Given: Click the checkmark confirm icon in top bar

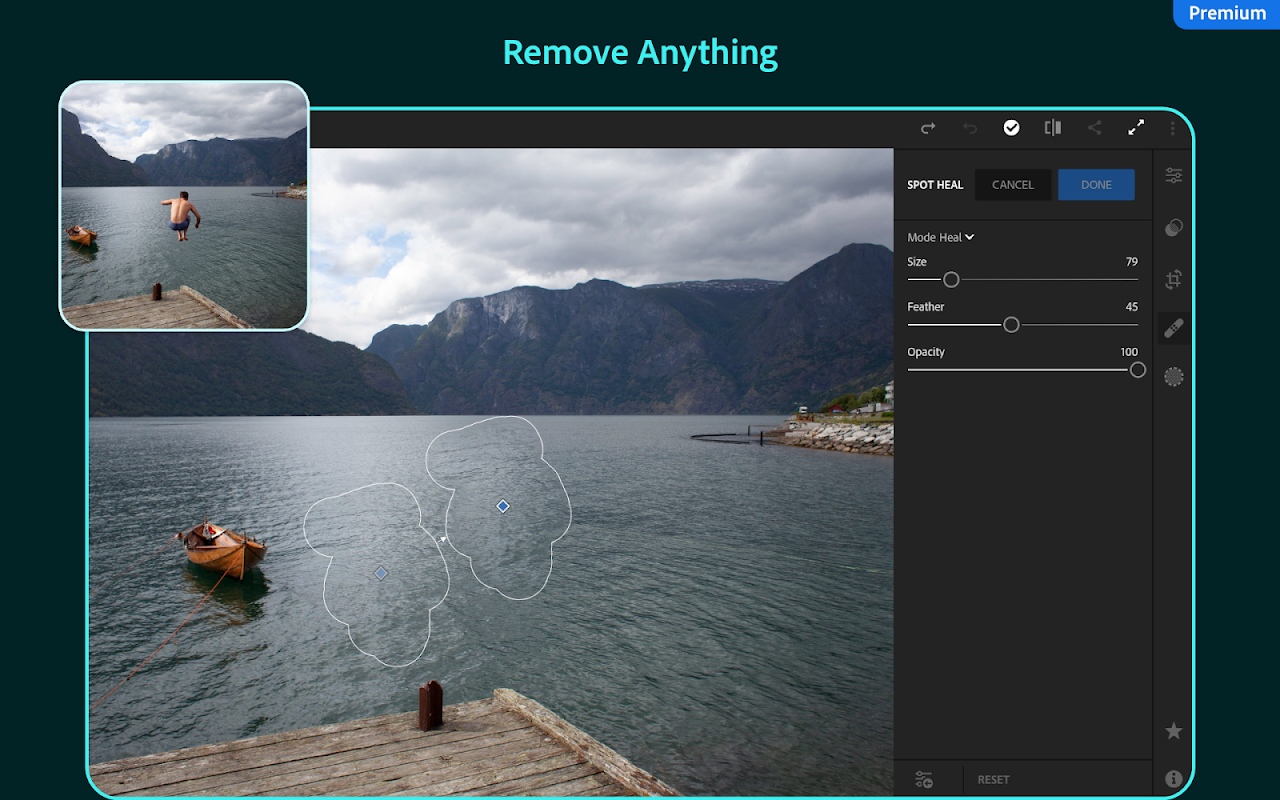Looking at the screenshot, I should (1011, 128).
